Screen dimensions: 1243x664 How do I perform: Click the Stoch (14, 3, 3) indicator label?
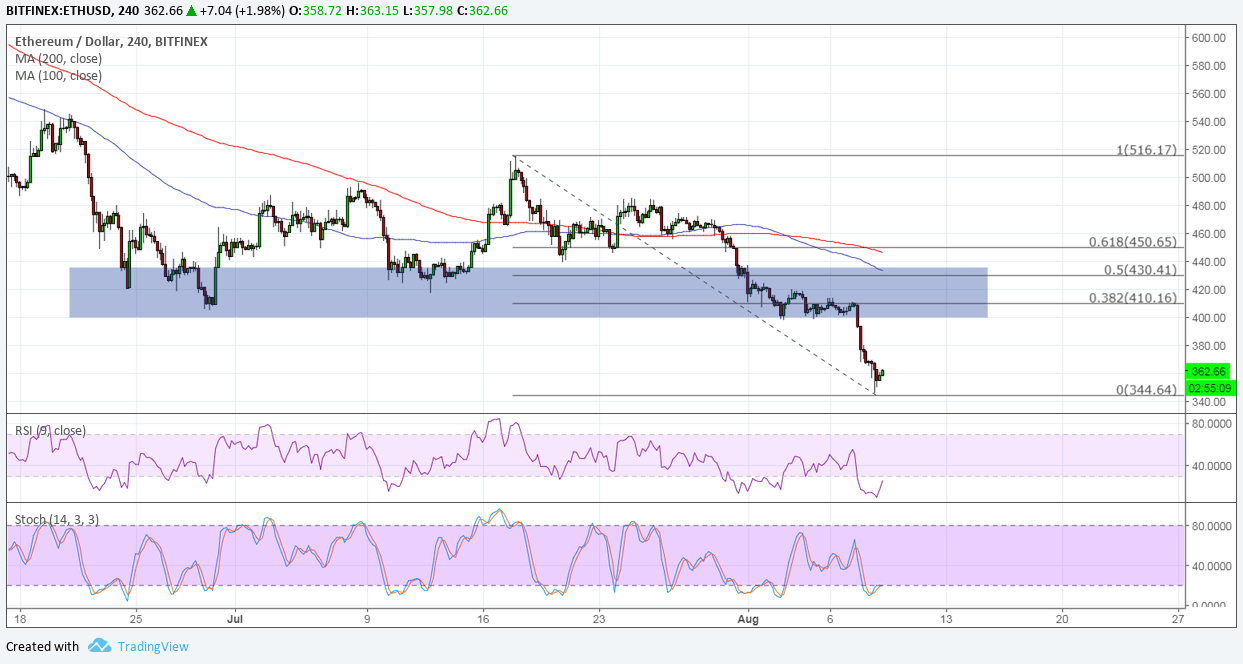55,519
